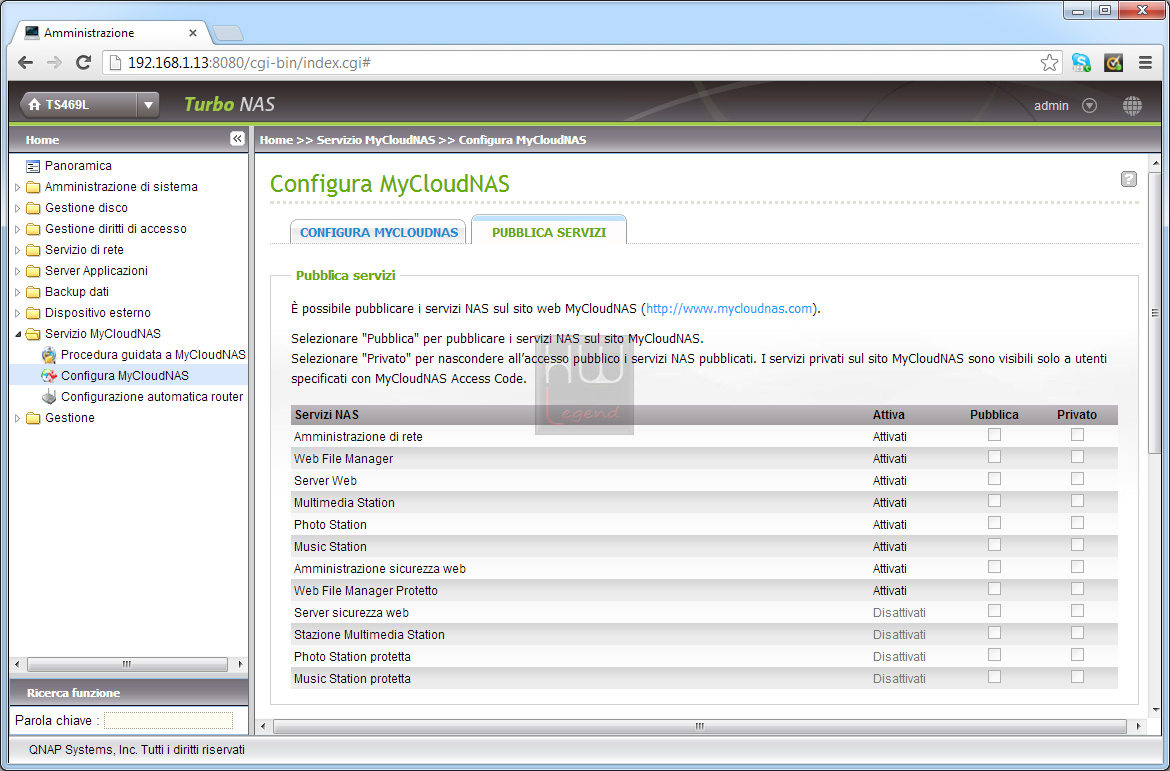1170x771 pixels.
Task: Click Servizio MyCloudNAS in the breadcrumb
Action: (376, 140)
